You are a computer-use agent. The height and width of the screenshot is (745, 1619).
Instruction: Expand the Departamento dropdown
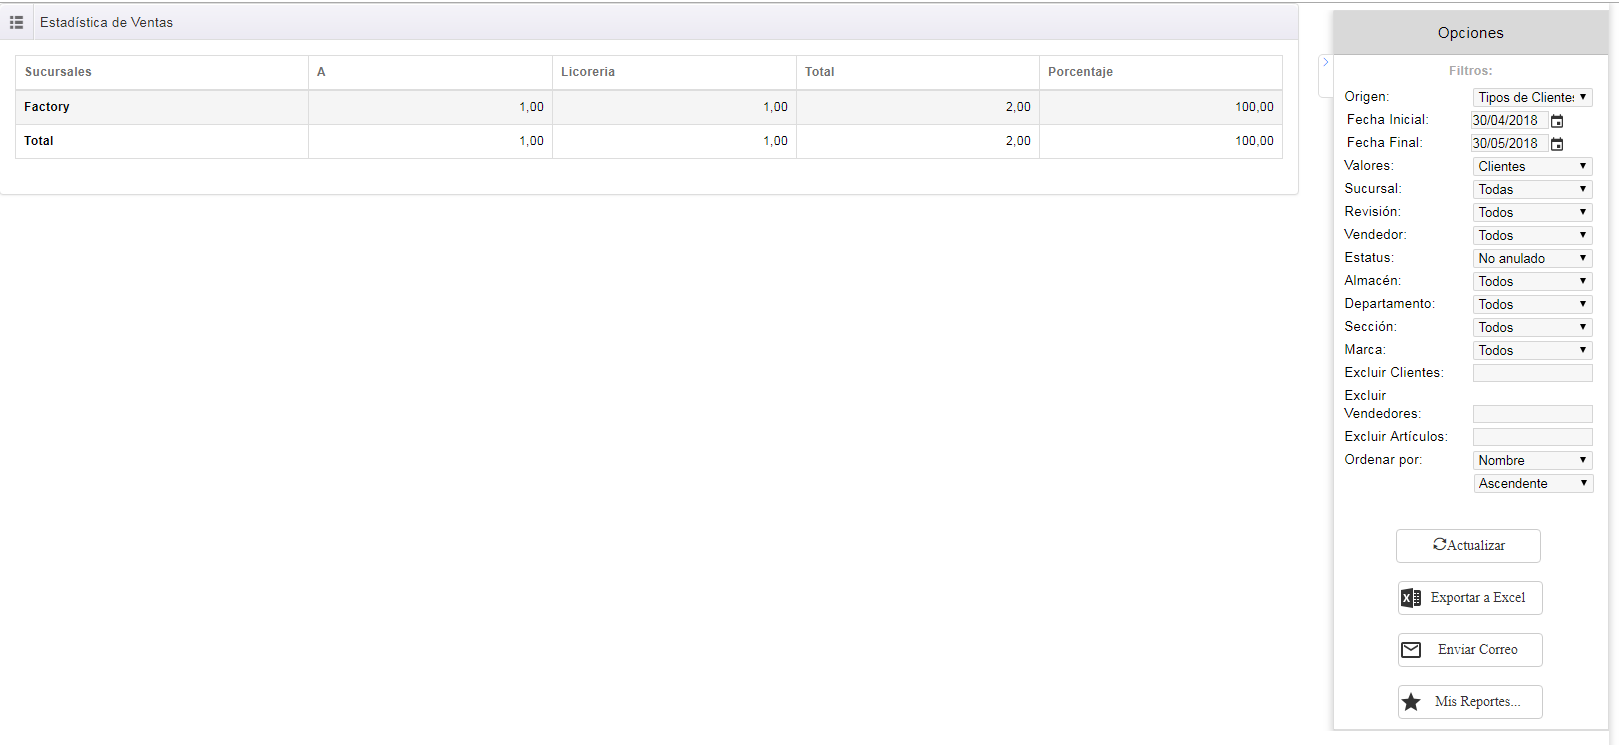point(1532,304)
